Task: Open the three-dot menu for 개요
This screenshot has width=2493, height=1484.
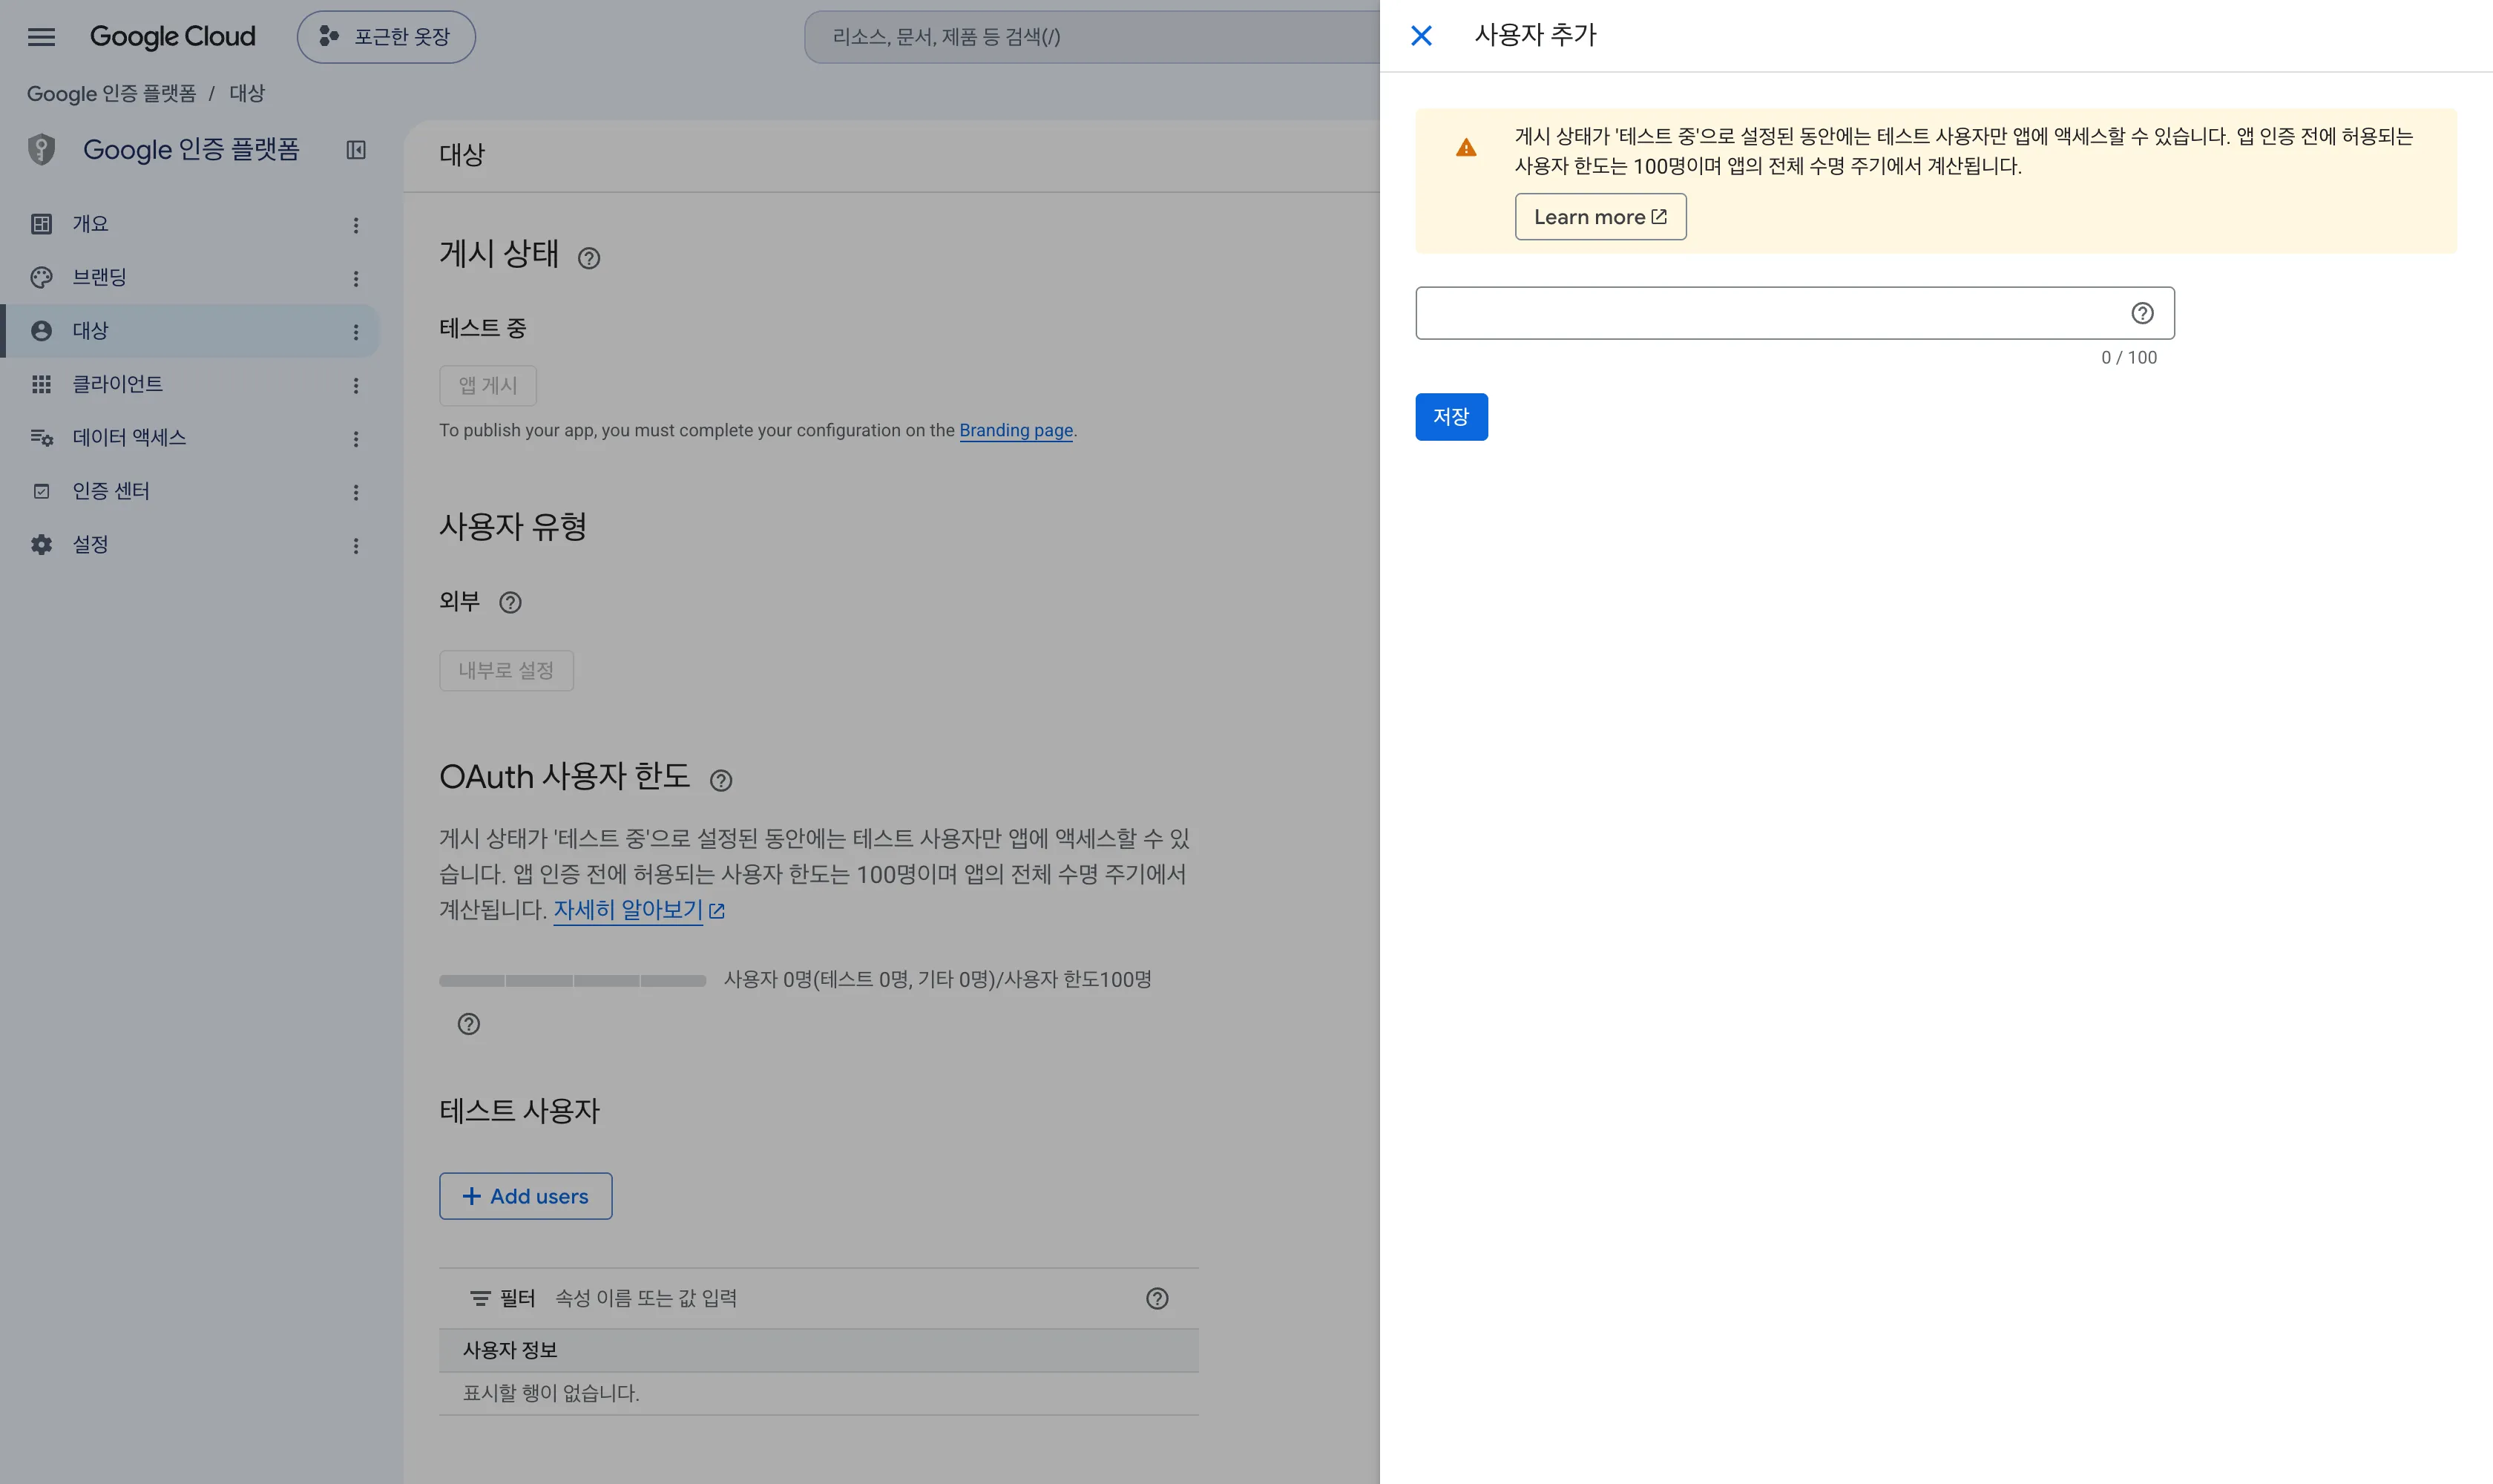Action: pos(356,225)
